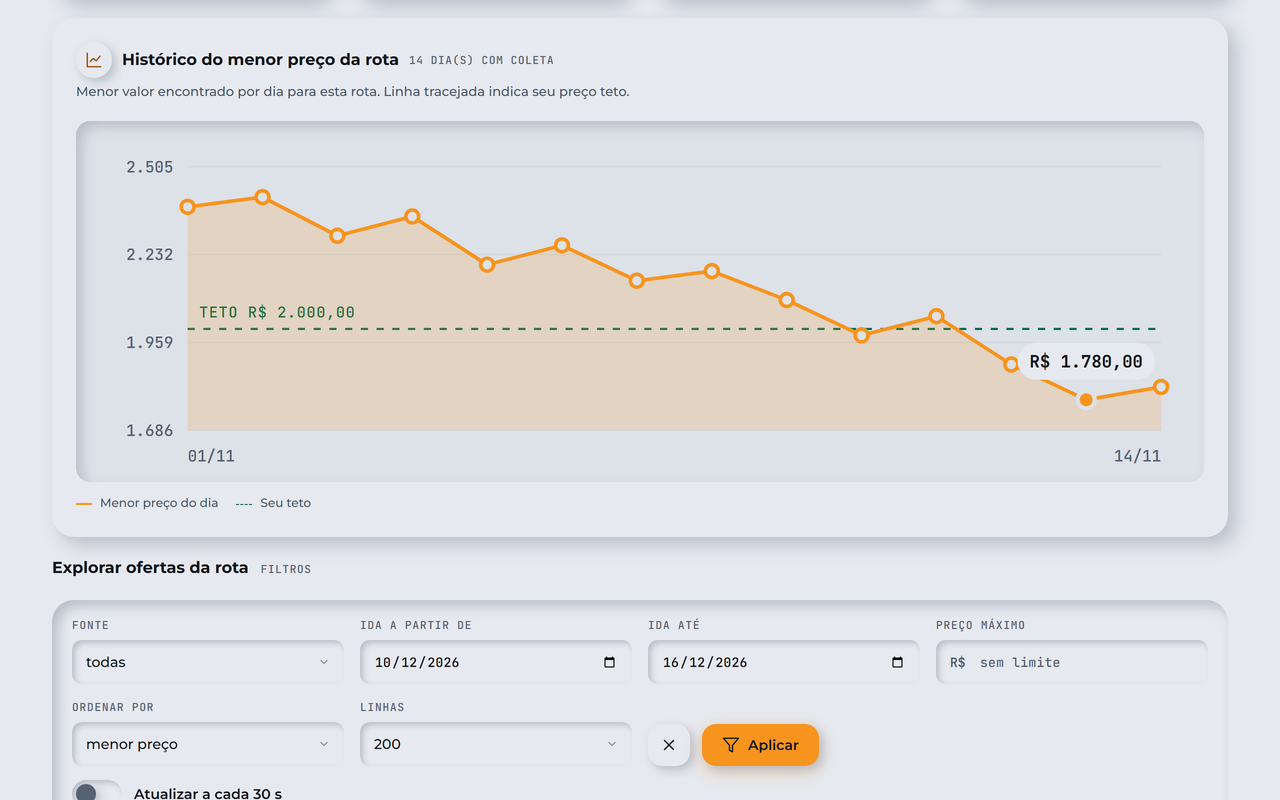This screenshot has height=800, width=1280.
Task: Click the 1.959 y-axis value
Action: point(150,343)
